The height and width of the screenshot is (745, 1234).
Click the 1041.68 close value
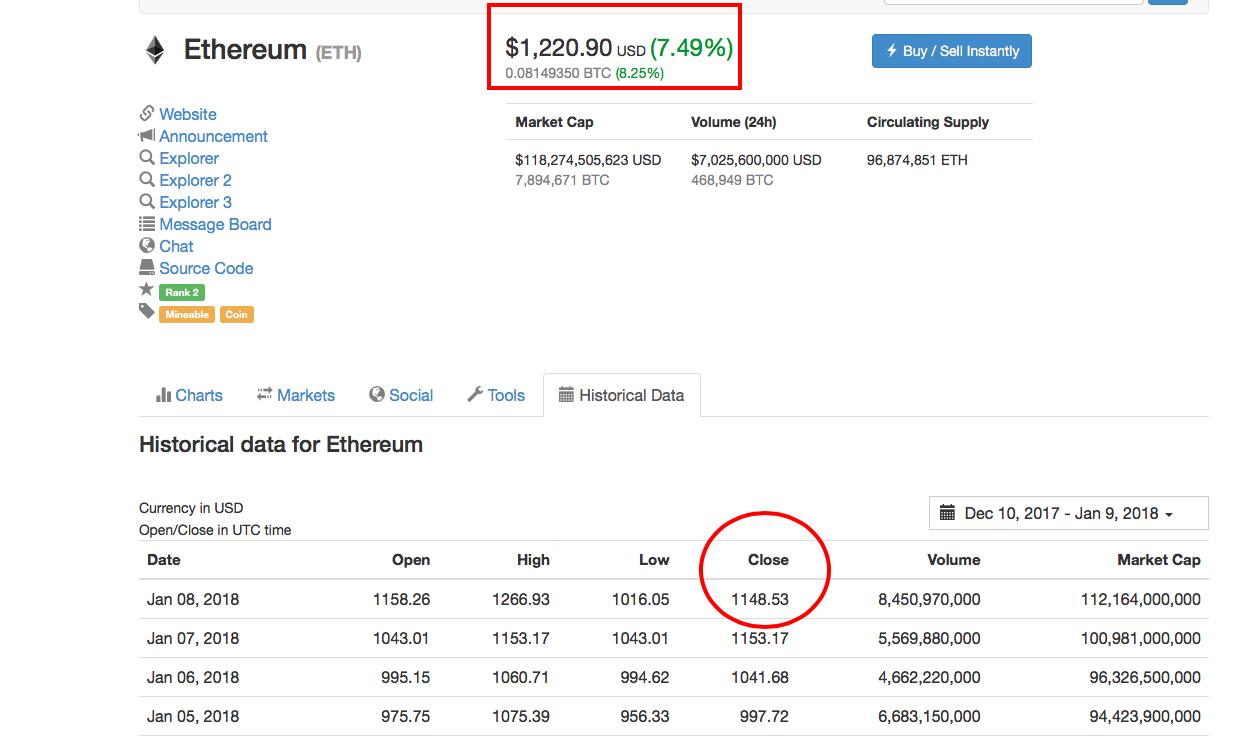pos(760,677)
